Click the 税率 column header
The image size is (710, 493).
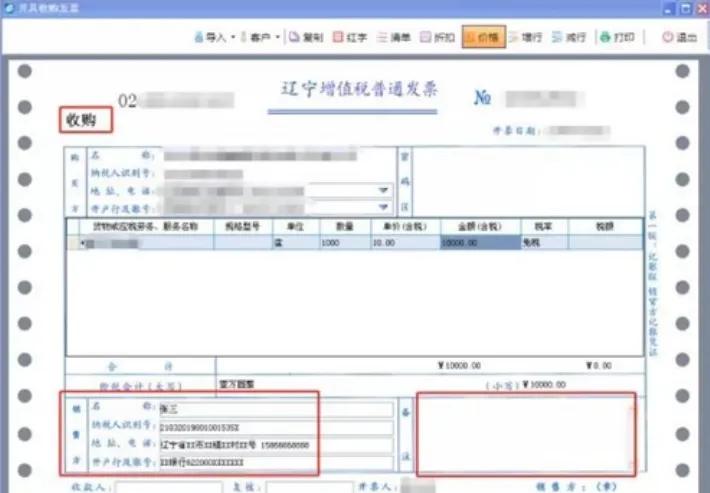tap(544, 226)
